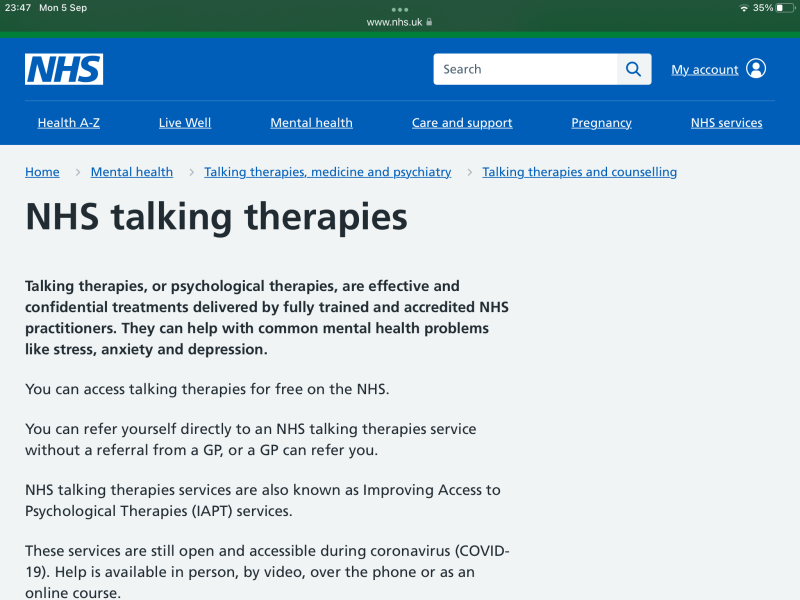Click the paragraph about free access on the NHS
Viewport: 800px width, 600px height.
[x=207, y=389]
